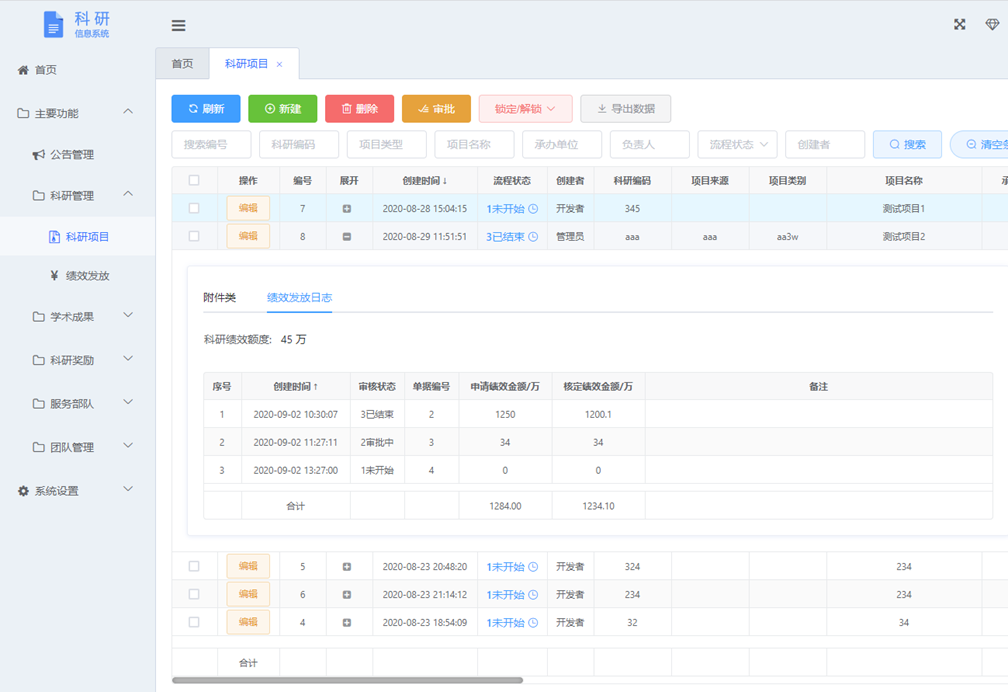1008x692 pixels.
Task: Click the clock icon in row 5 status
Action: click(x=533, y=567)
